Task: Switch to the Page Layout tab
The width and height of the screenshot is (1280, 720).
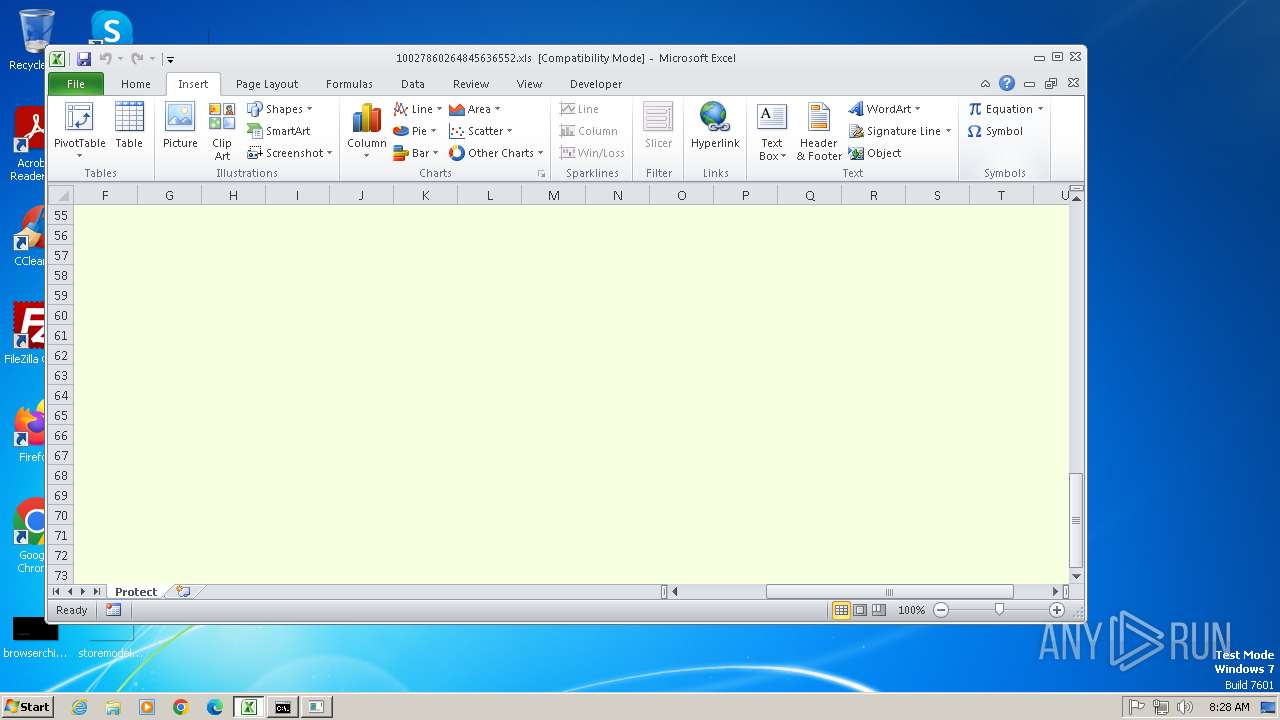Action: pos(267,84)
